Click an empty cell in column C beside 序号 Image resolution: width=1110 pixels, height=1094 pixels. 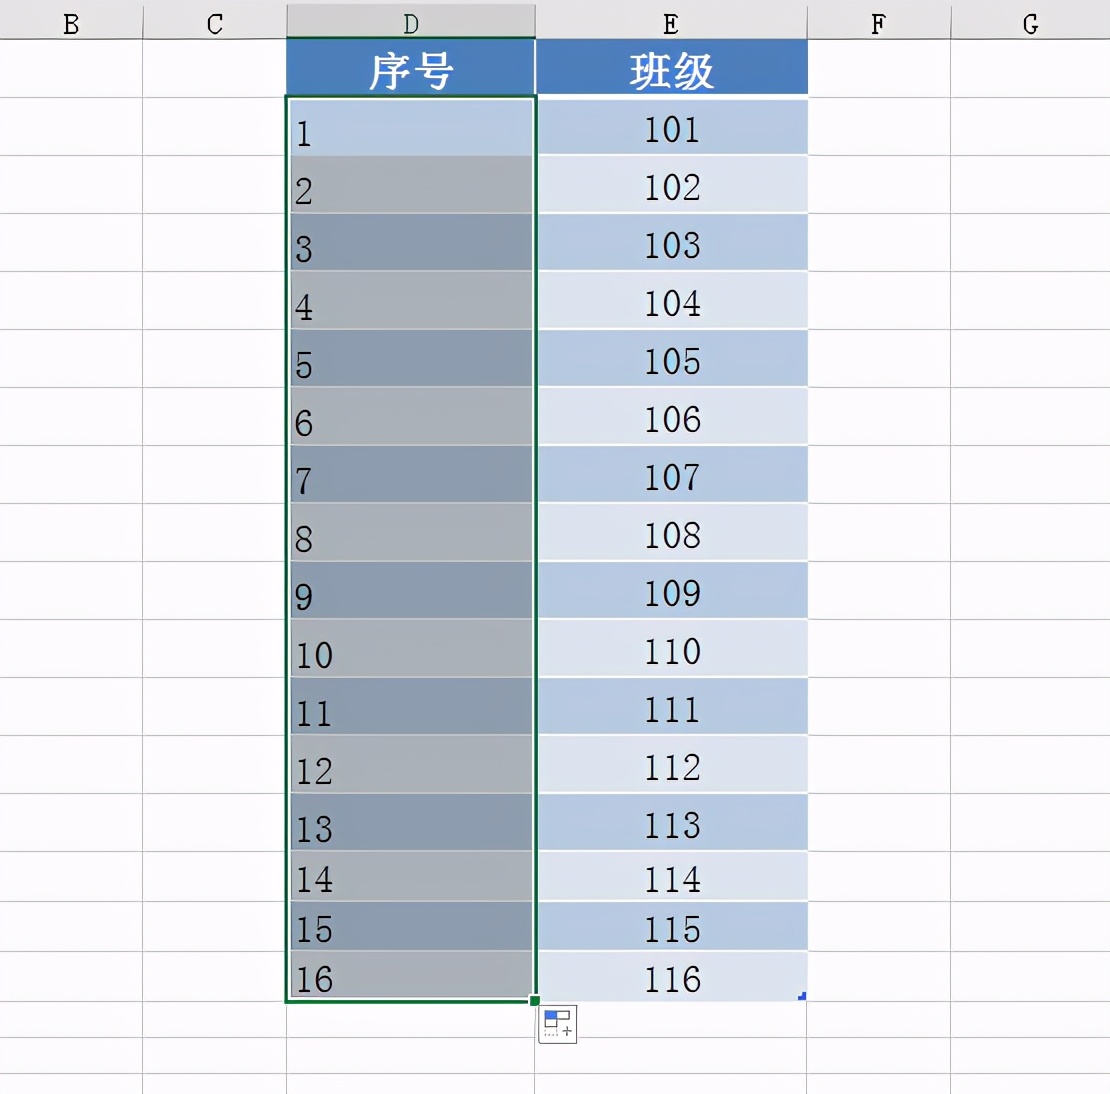click(215, 66)
